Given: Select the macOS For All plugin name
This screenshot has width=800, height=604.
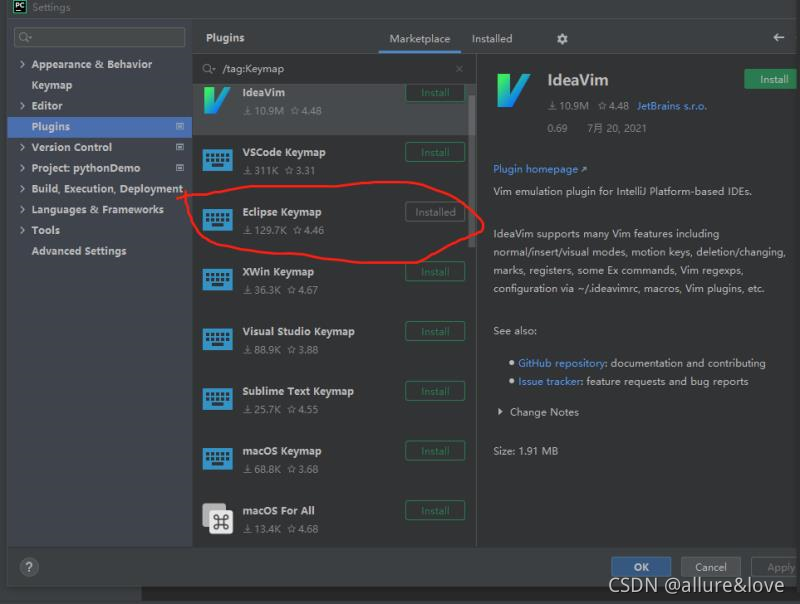Looking at the screenshot, I should (279, 511).
